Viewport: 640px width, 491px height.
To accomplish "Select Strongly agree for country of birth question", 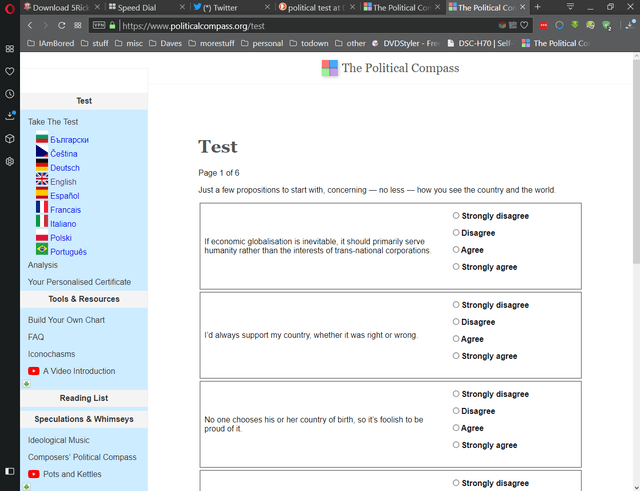I will (456, 445).
